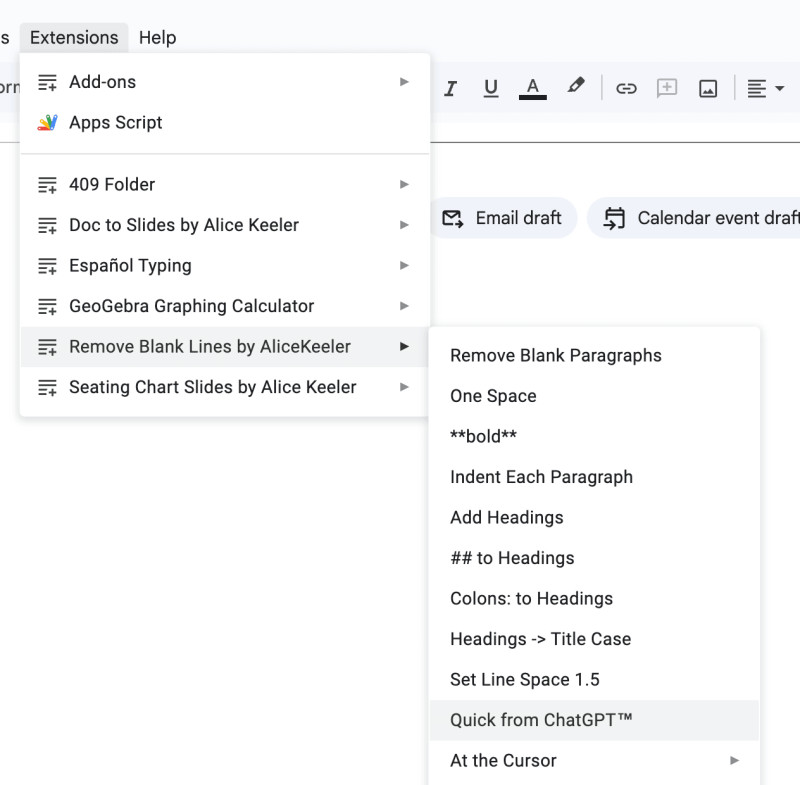Toggle Underline formatting
Viewport: 800px width, 785px height.
(x=491, y=88)
